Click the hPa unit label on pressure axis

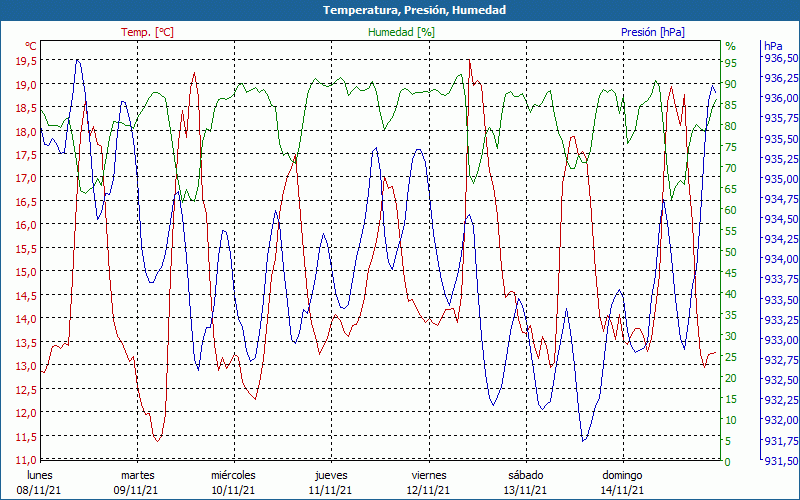(773, 46)
